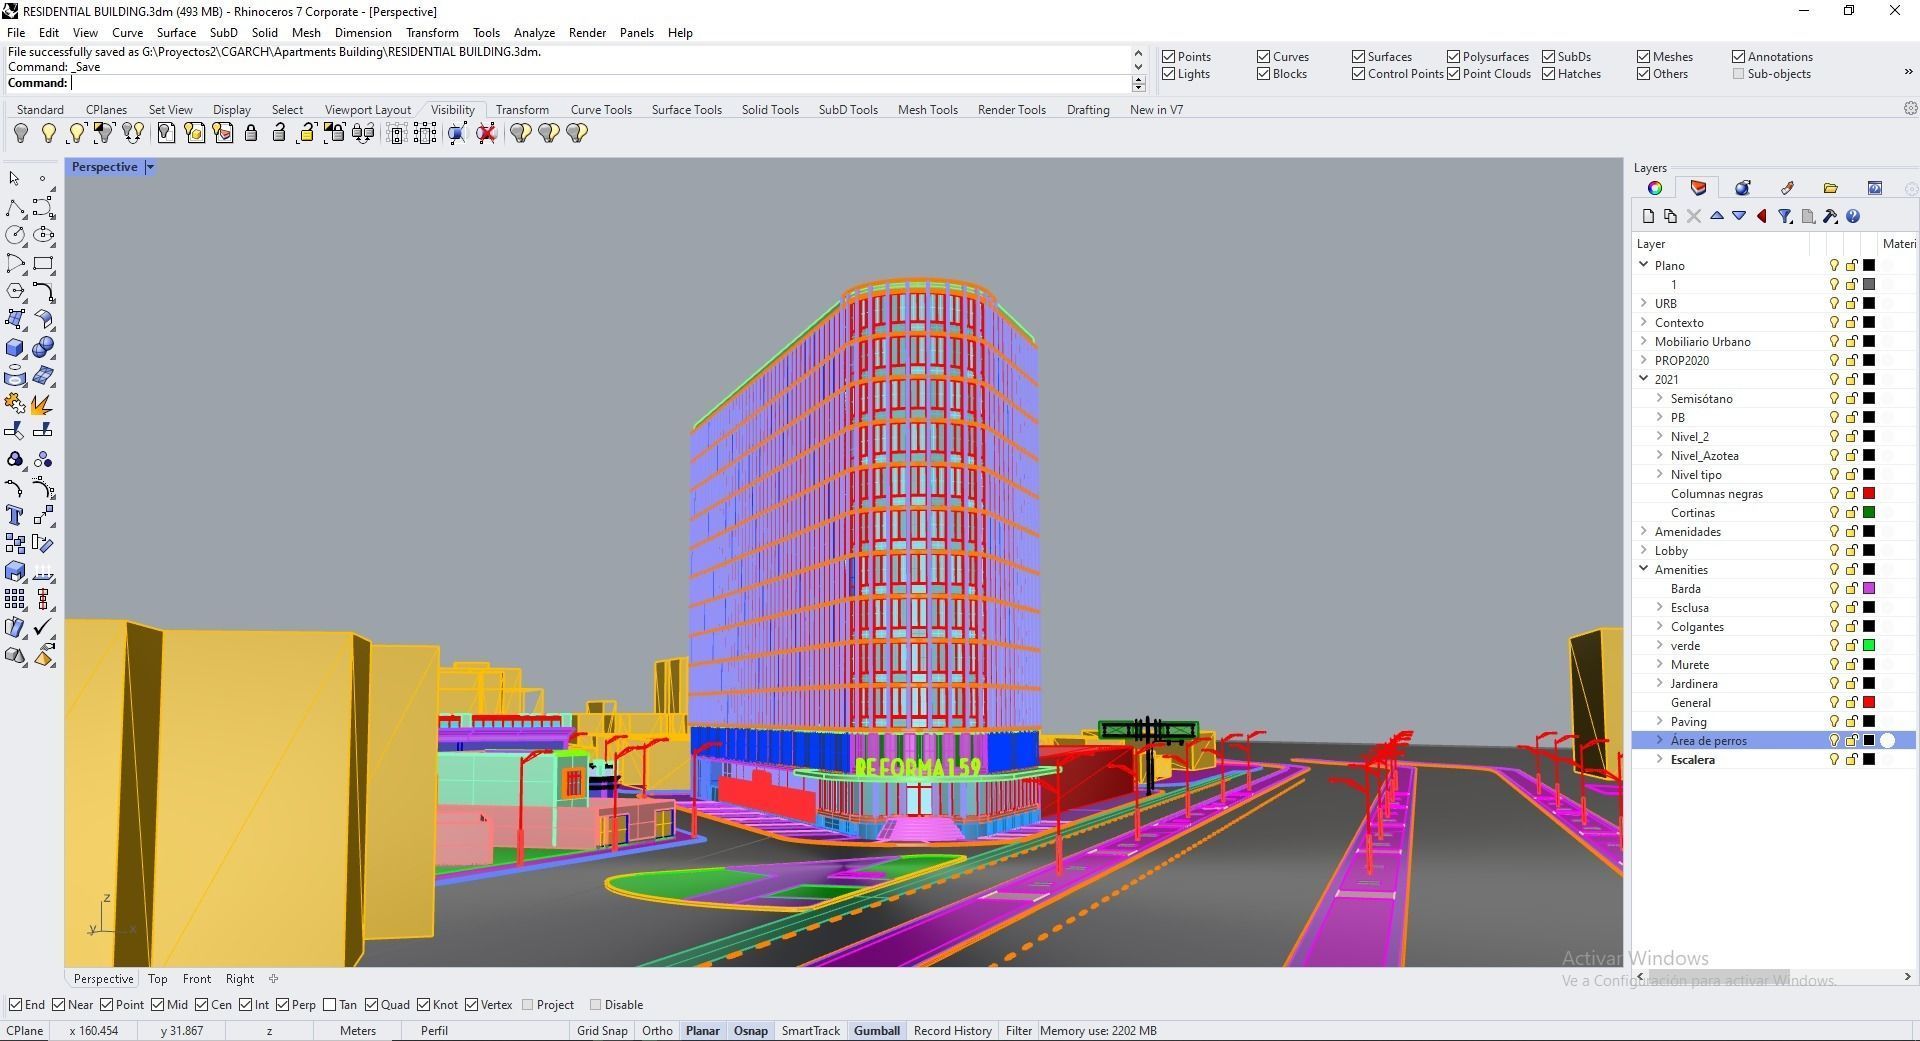
Task: Open the Rendering teapot panel tab
Action: click(x=1743, y=188)
